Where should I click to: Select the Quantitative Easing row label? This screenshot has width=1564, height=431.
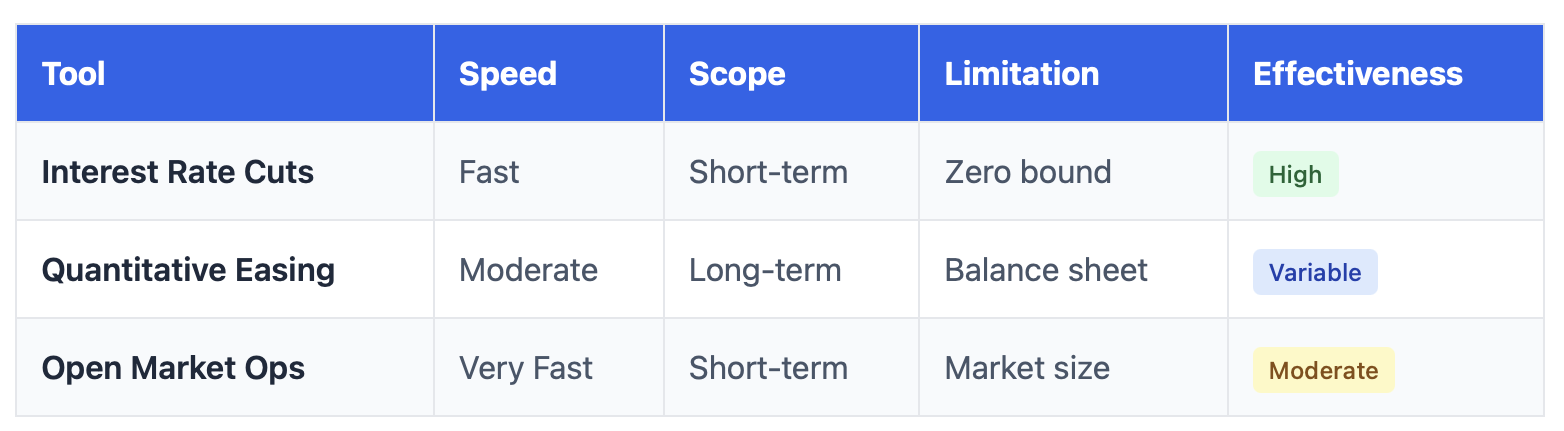pyautogui.click(x=188, y=270)
